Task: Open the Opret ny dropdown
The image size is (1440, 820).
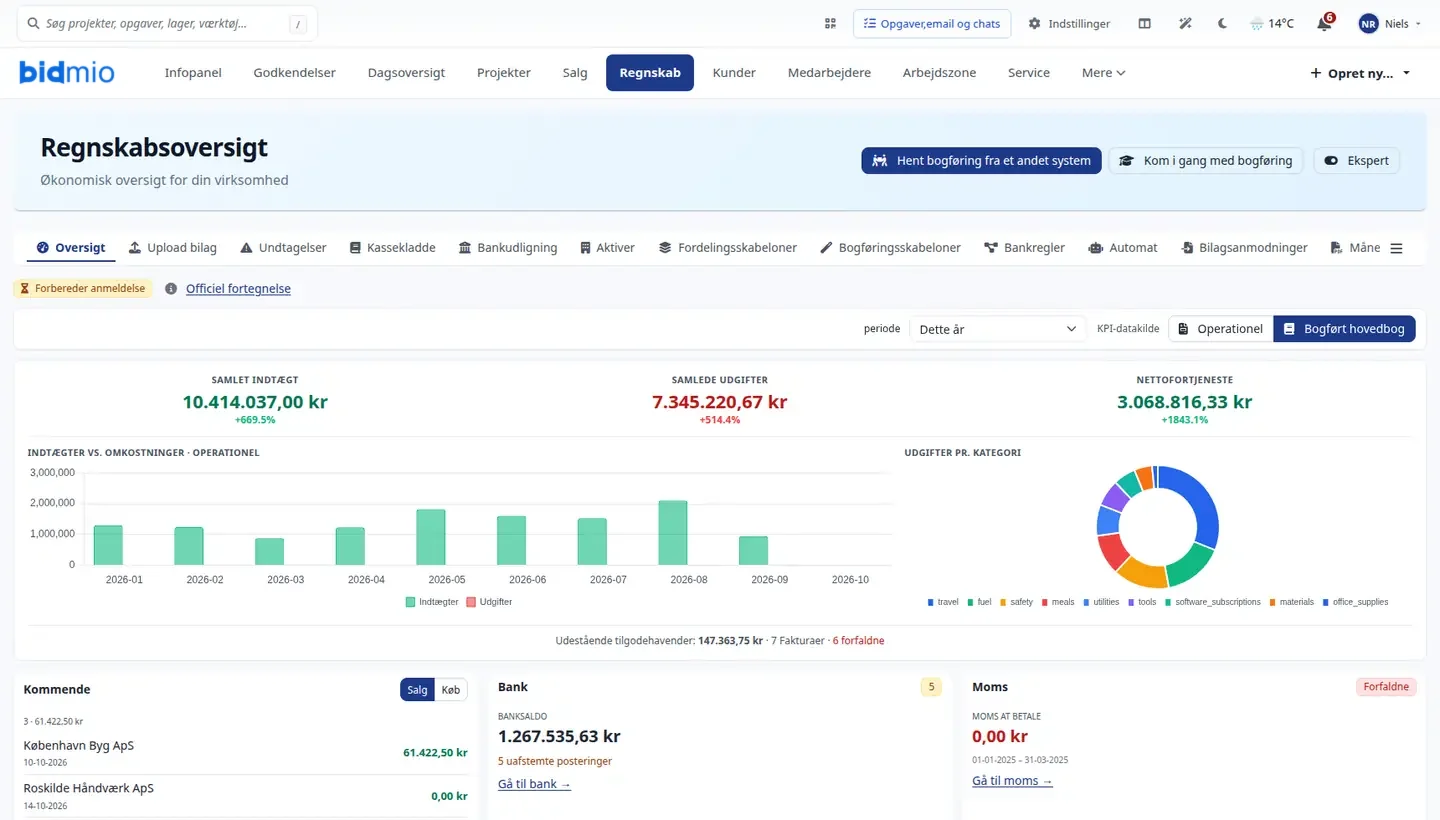Action: [1360, 73]
